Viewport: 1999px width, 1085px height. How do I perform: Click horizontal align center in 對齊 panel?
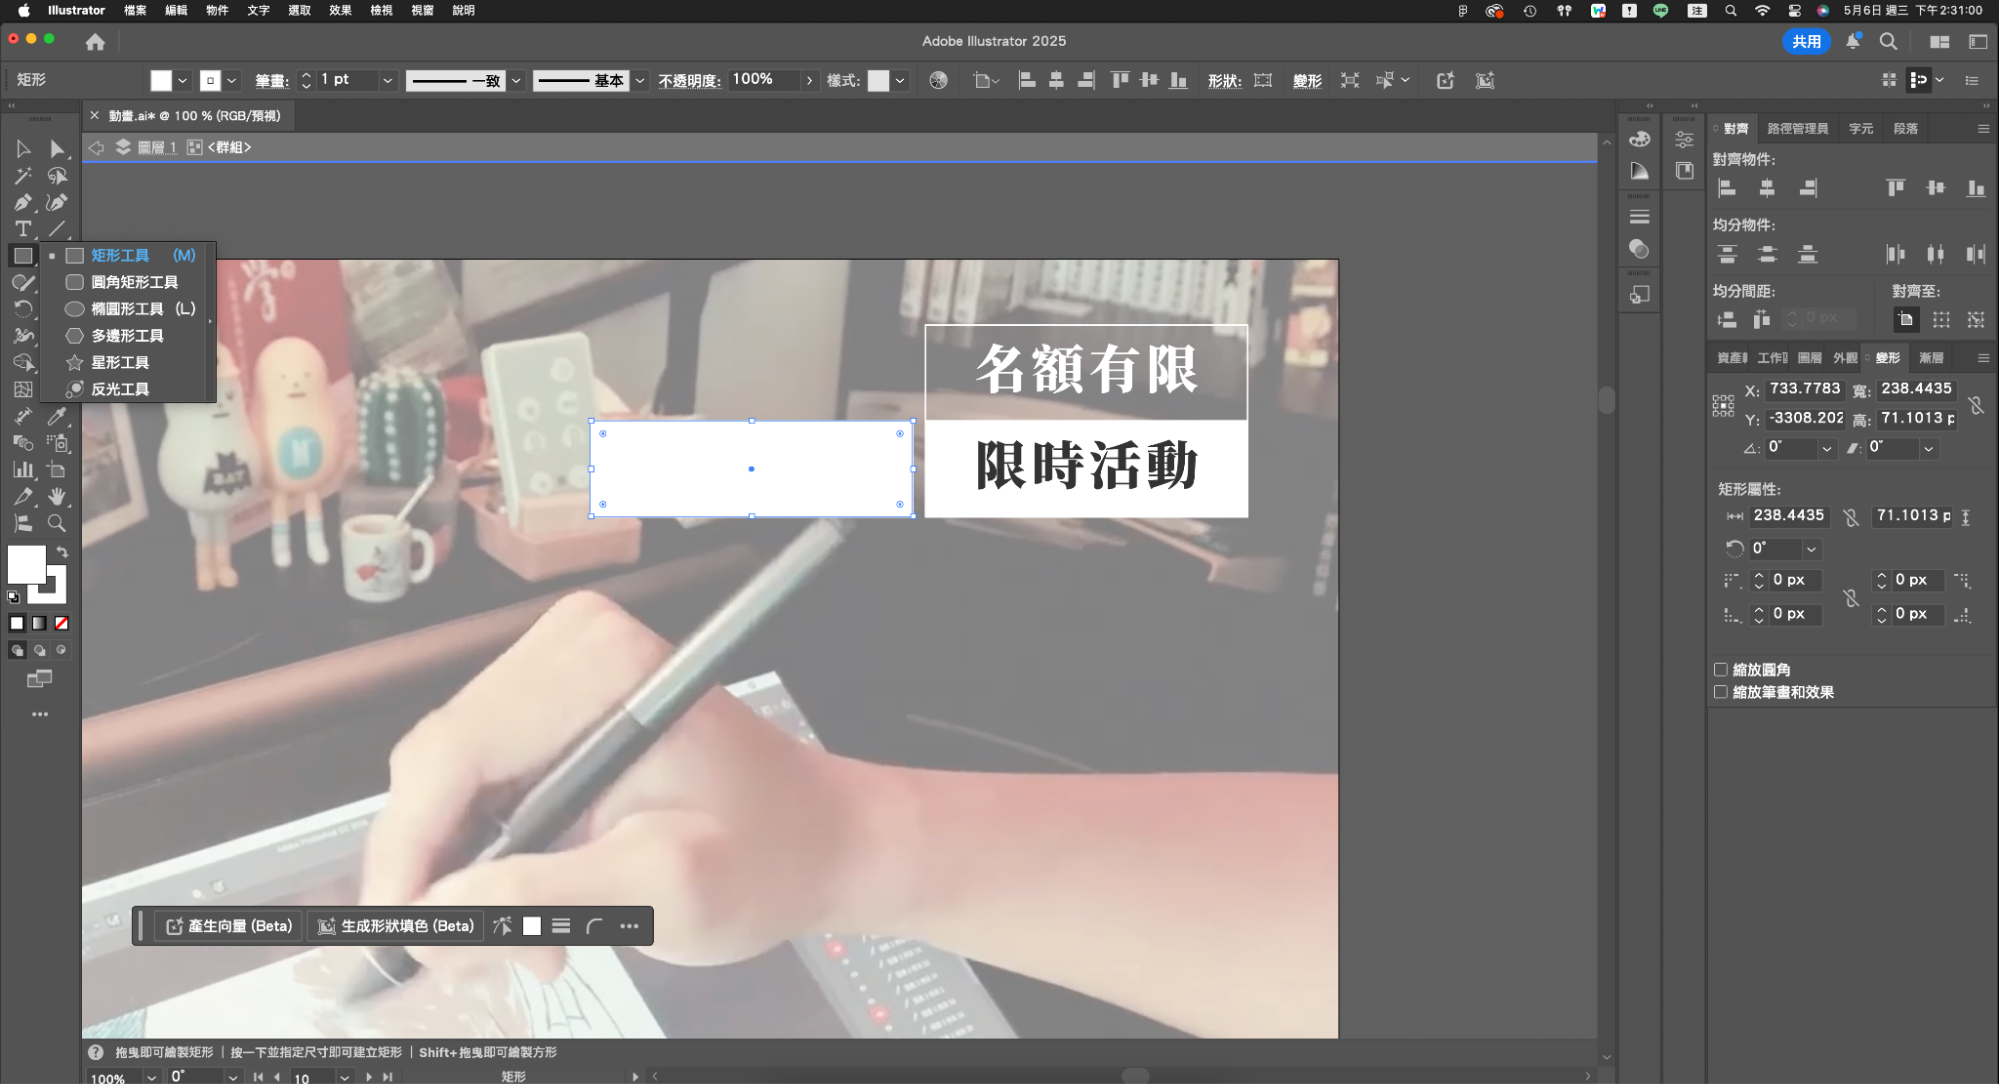click(1767, 188)
